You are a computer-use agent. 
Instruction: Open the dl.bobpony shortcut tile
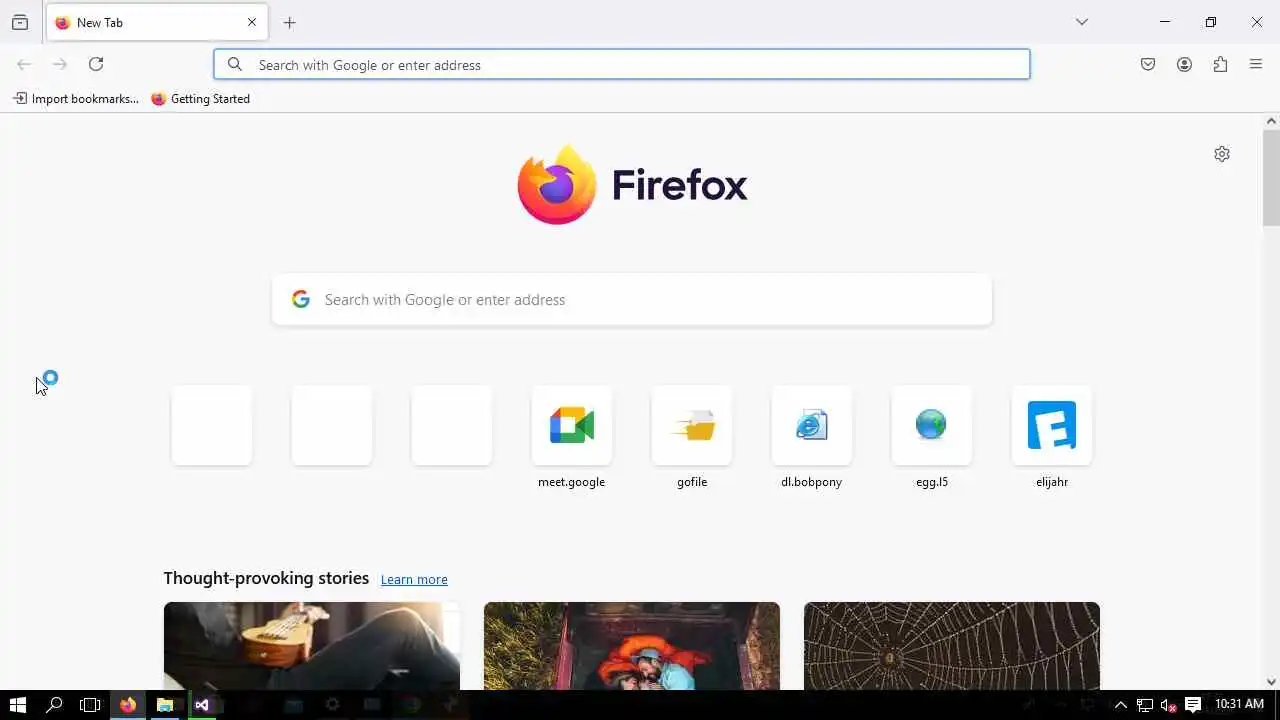(x=812, y=425)
